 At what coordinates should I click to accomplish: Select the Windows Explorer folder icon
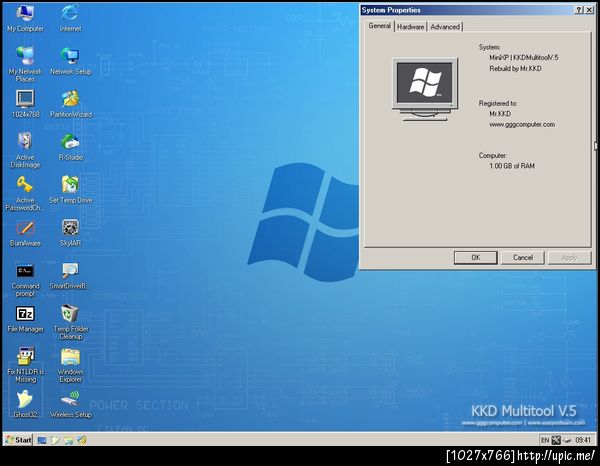click(70, 364)
